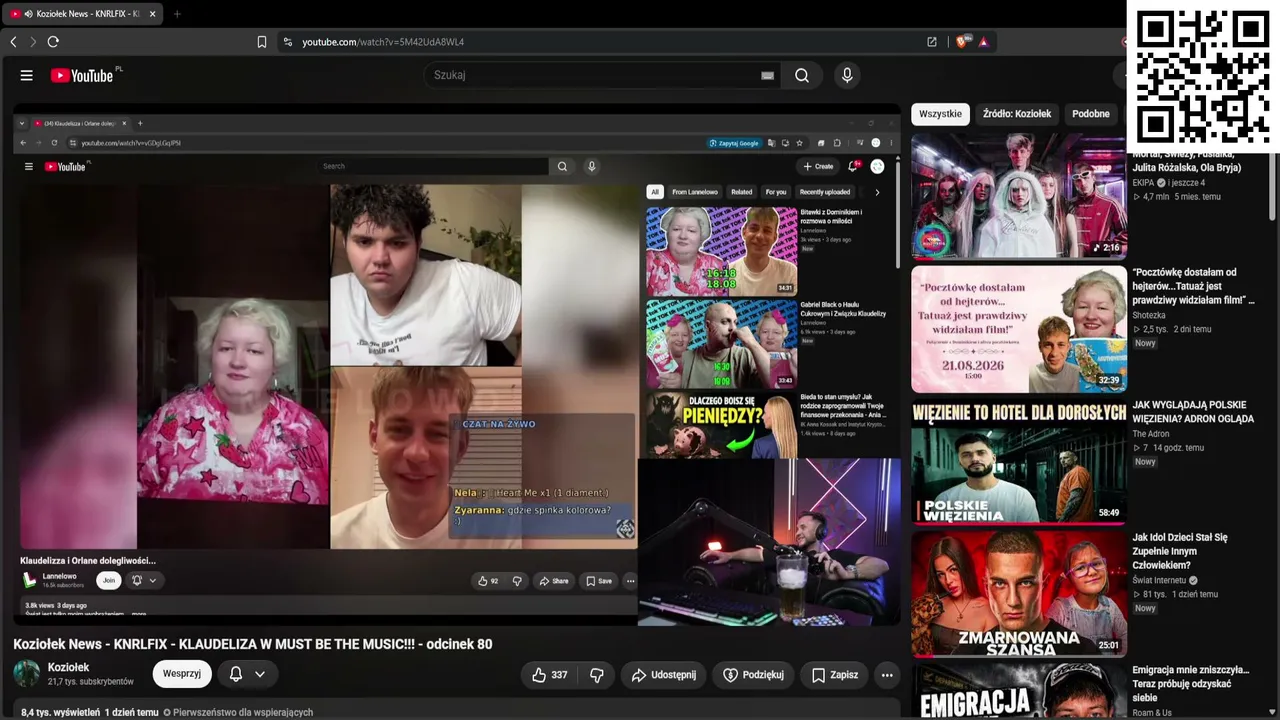Open Brave Rewards triangle icon
1280x720 pixels.
984,42
